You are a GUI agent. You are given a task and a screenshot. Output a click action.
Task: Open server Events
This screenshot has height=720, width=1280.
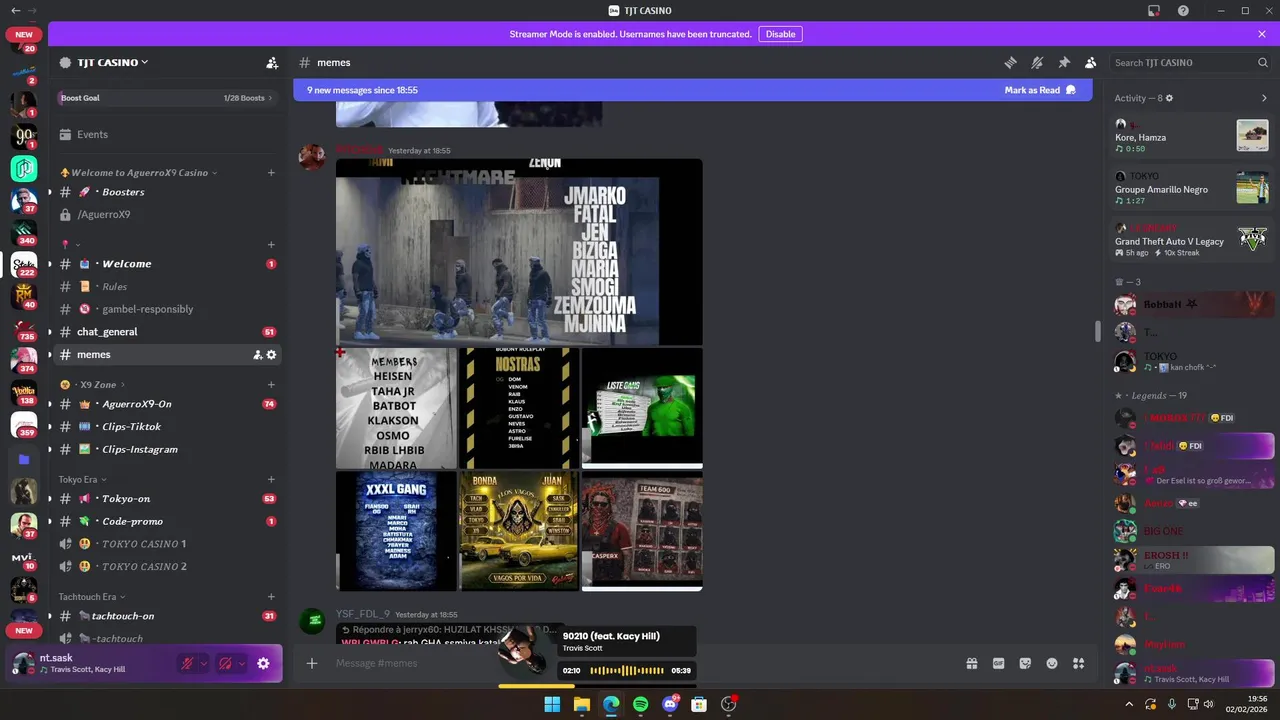(166, 134)
